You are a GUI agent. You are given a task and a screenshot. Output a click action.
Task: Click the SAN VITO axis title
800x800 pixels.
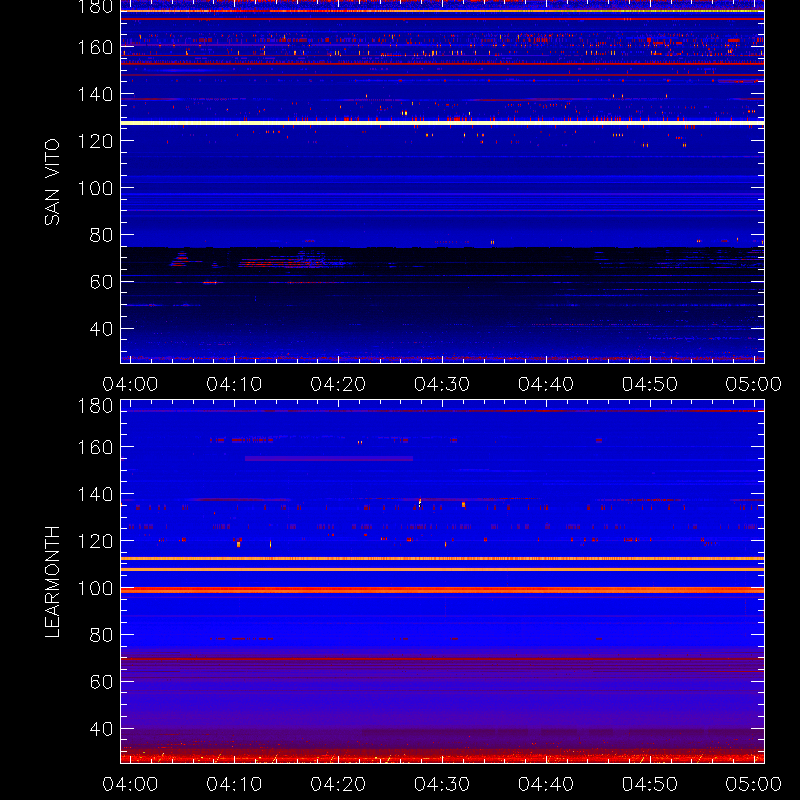coord(52,182)
